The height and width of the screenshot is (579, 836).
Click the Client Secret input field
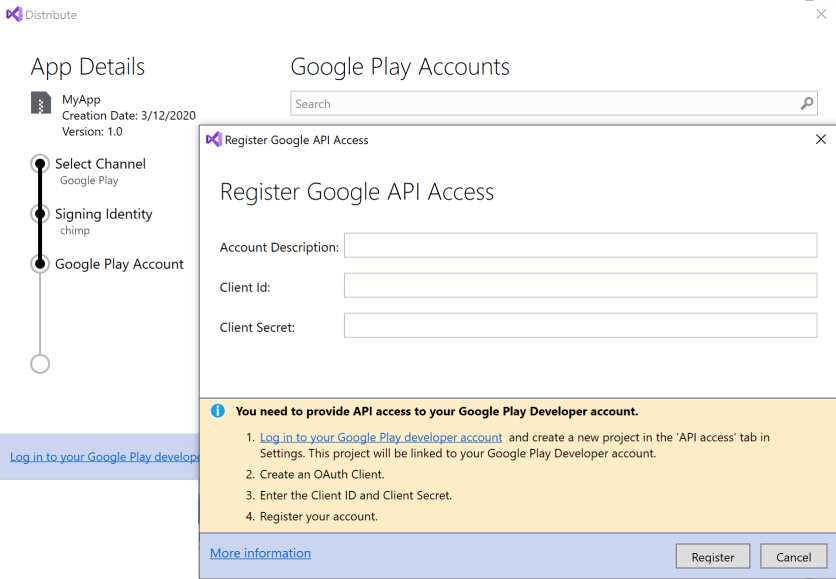(580, 327)
